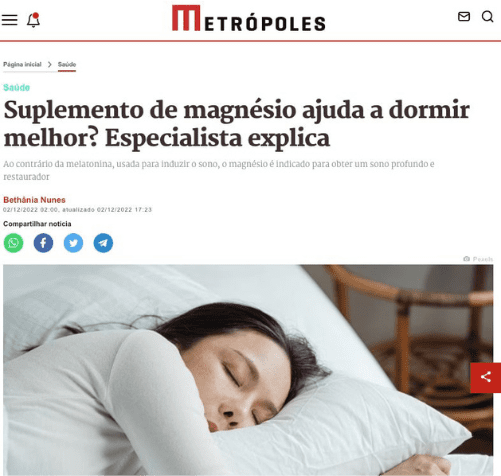The height and width of the screenshot is (476, 501).
Task: Click the article subtitle about melatonina
Action: click(x=219, y=170)
